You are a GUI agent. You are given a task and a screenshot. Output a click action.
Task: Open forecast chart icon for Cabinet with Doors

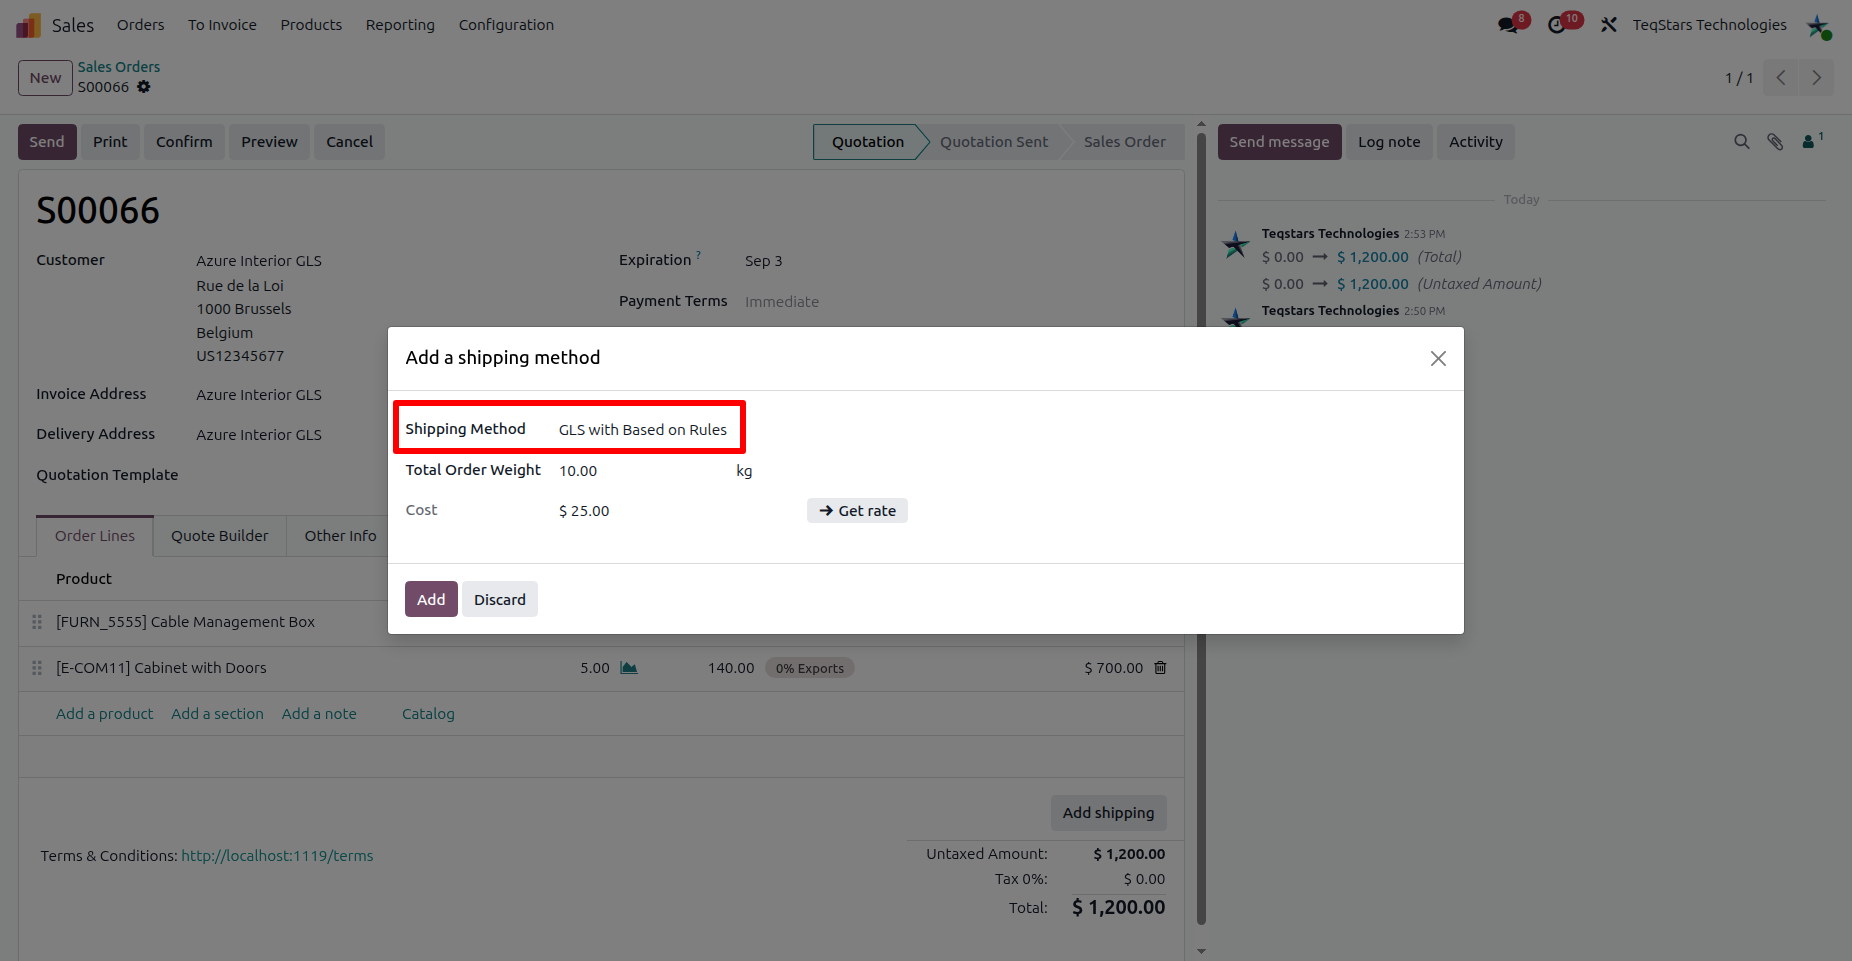pyautogui.click(x=629, y=668)
